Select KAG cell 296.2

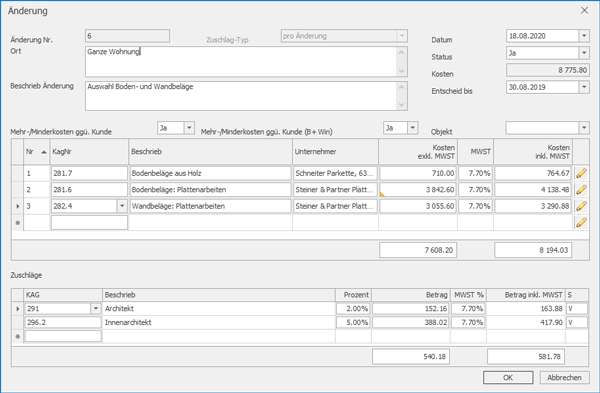63,323
